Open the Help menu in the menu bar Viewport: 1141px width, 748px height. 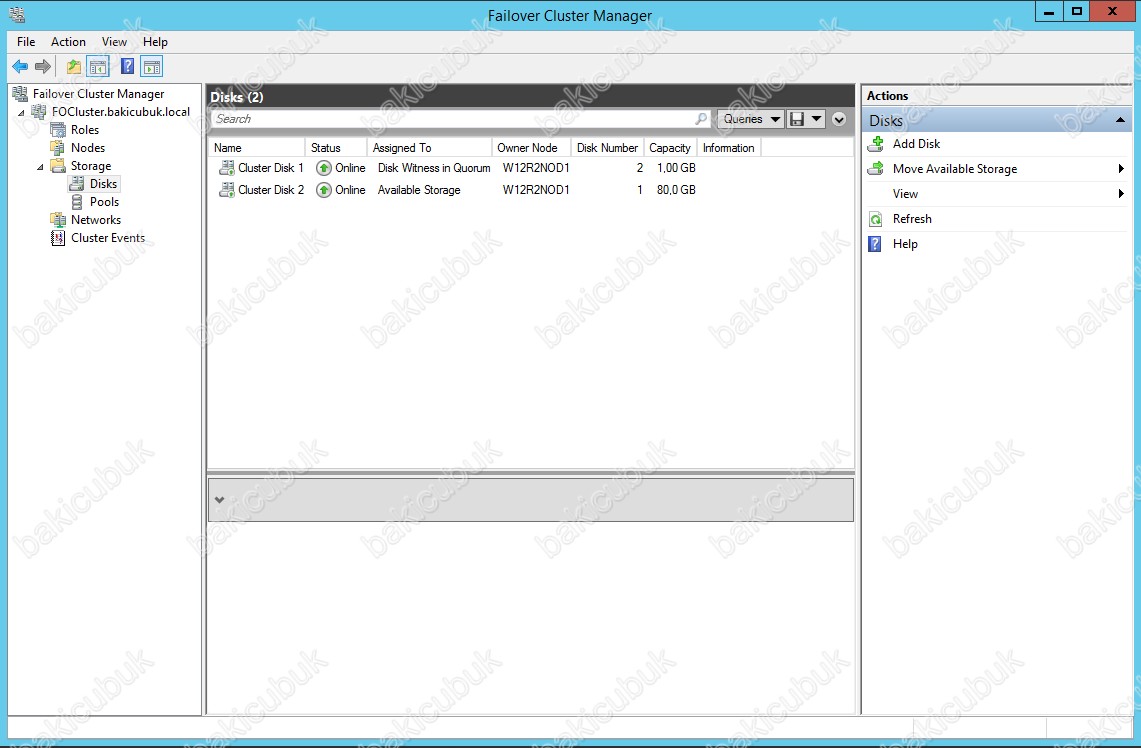(x=155, y=41)
